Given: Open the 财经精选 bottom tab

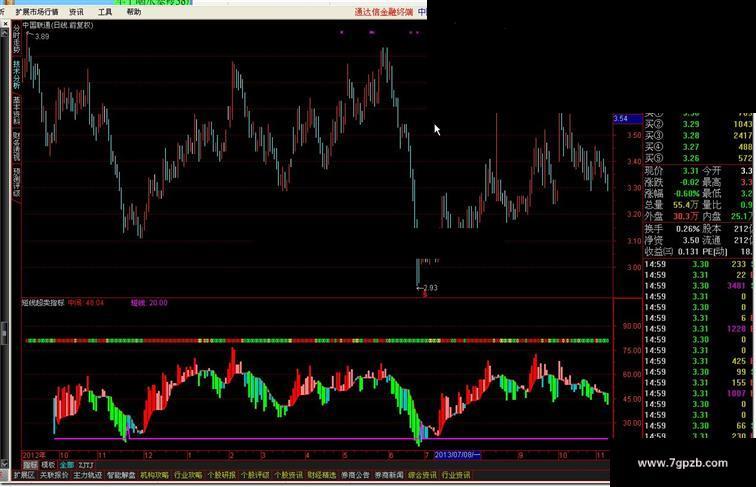Looking at the screenshot, I should [322, 475].
